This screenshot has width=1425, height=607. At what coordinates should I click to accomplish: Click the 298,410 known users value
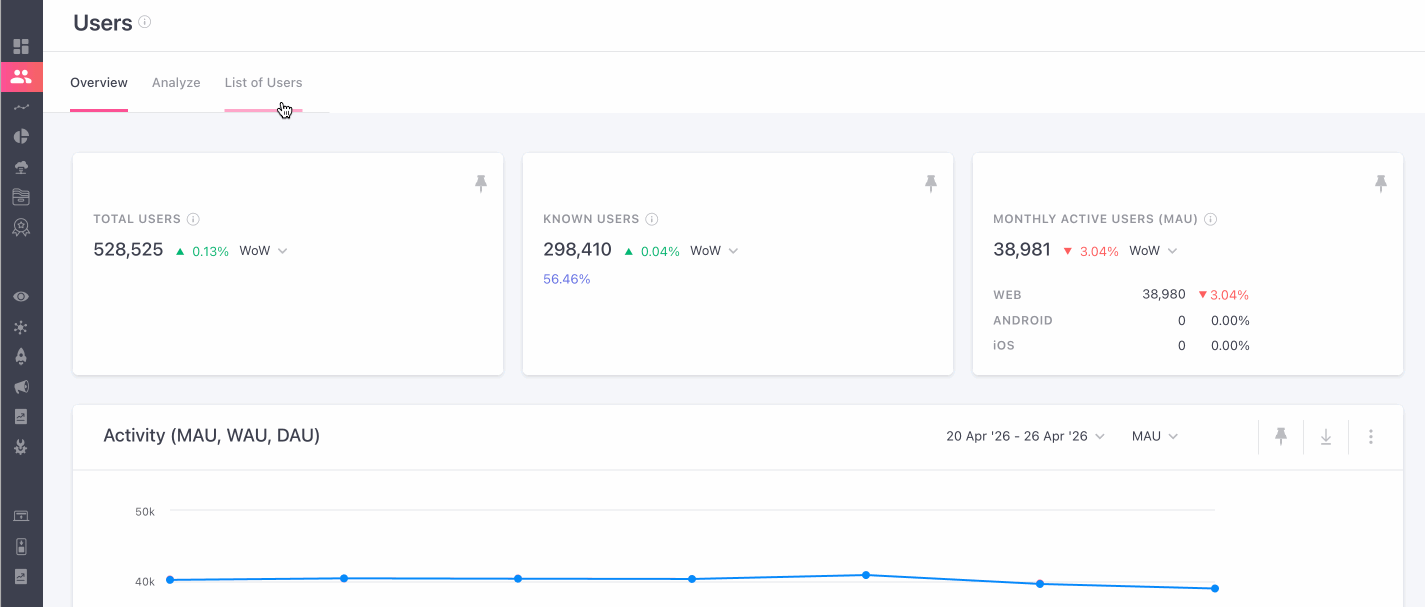coord(577,250)
